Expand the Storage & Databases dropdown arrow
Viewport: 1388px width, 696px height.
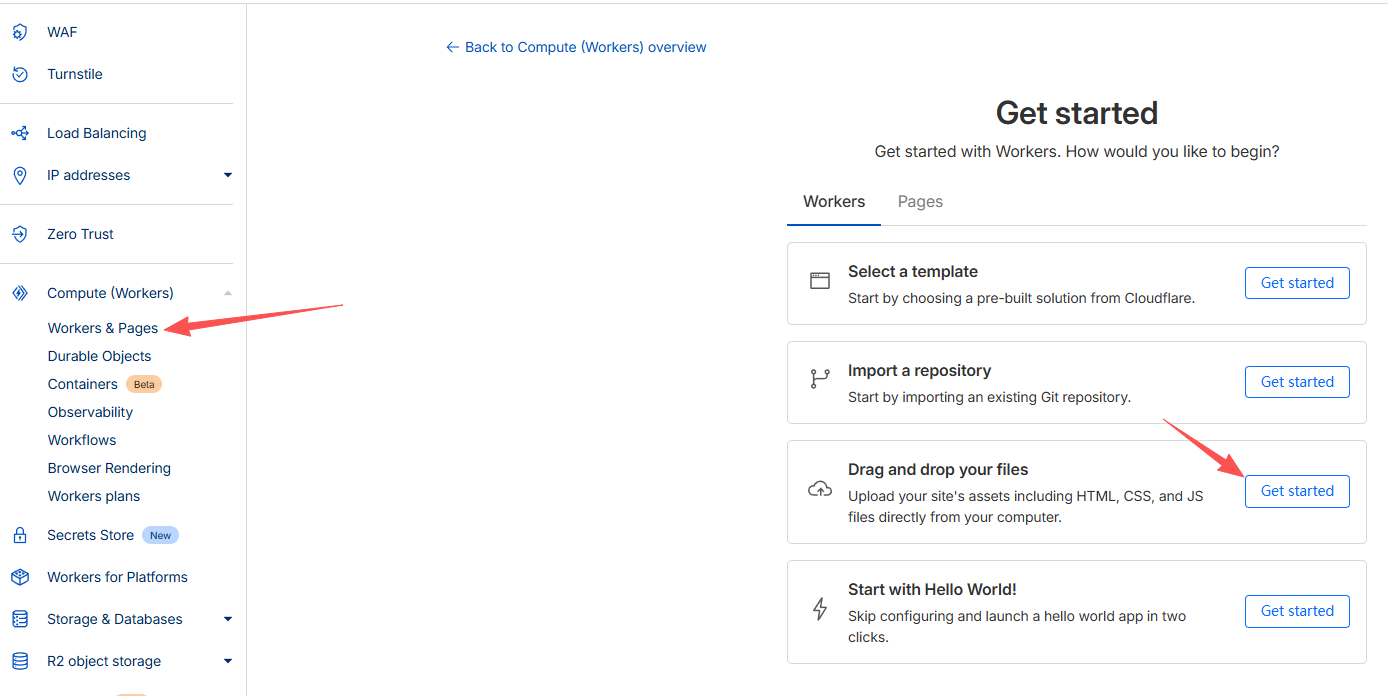click(x=228, y=619)
